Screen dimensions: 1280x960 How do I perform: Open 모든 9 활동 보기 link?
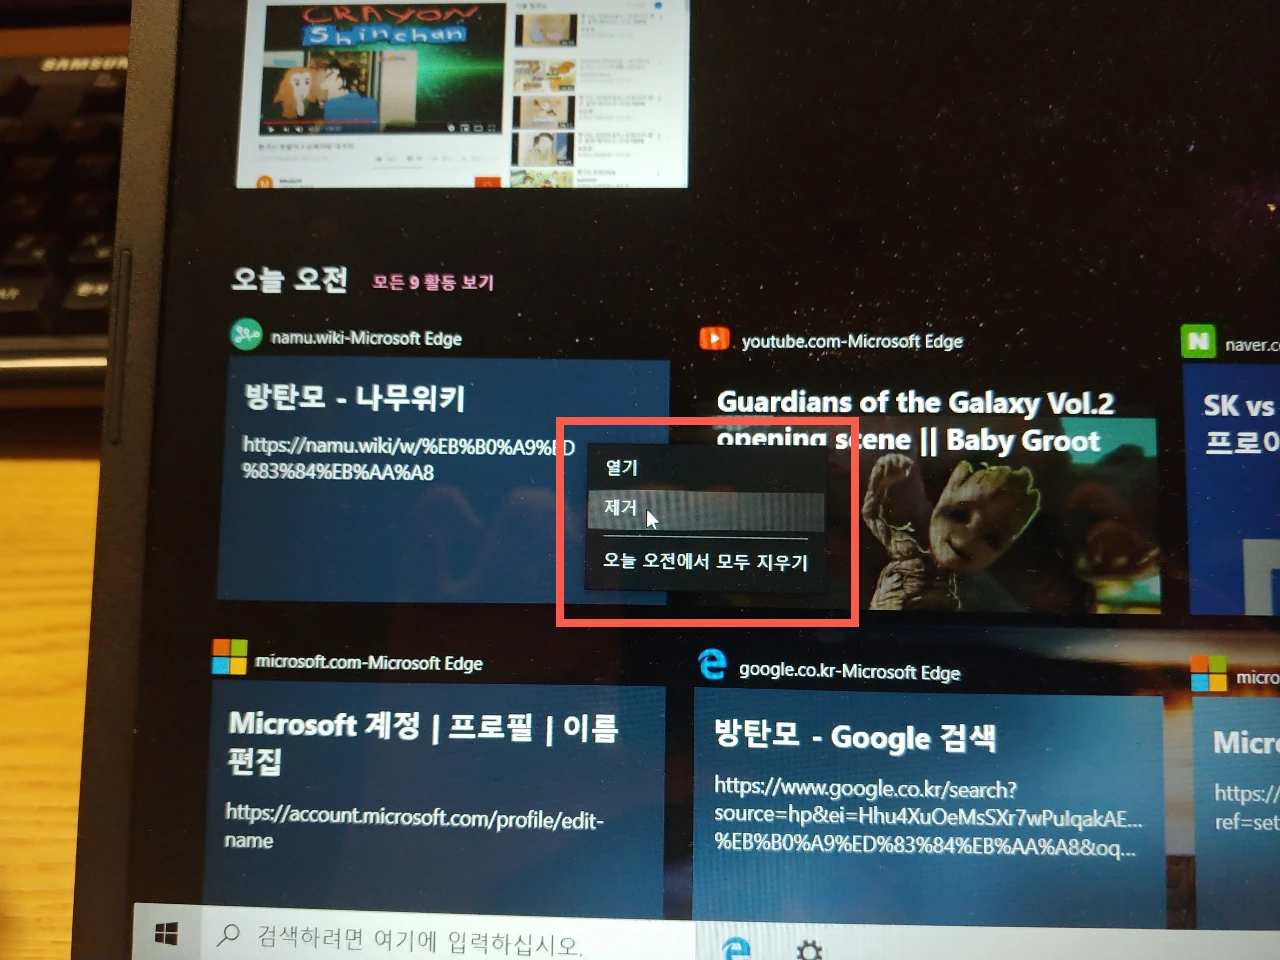pos(433,282)
